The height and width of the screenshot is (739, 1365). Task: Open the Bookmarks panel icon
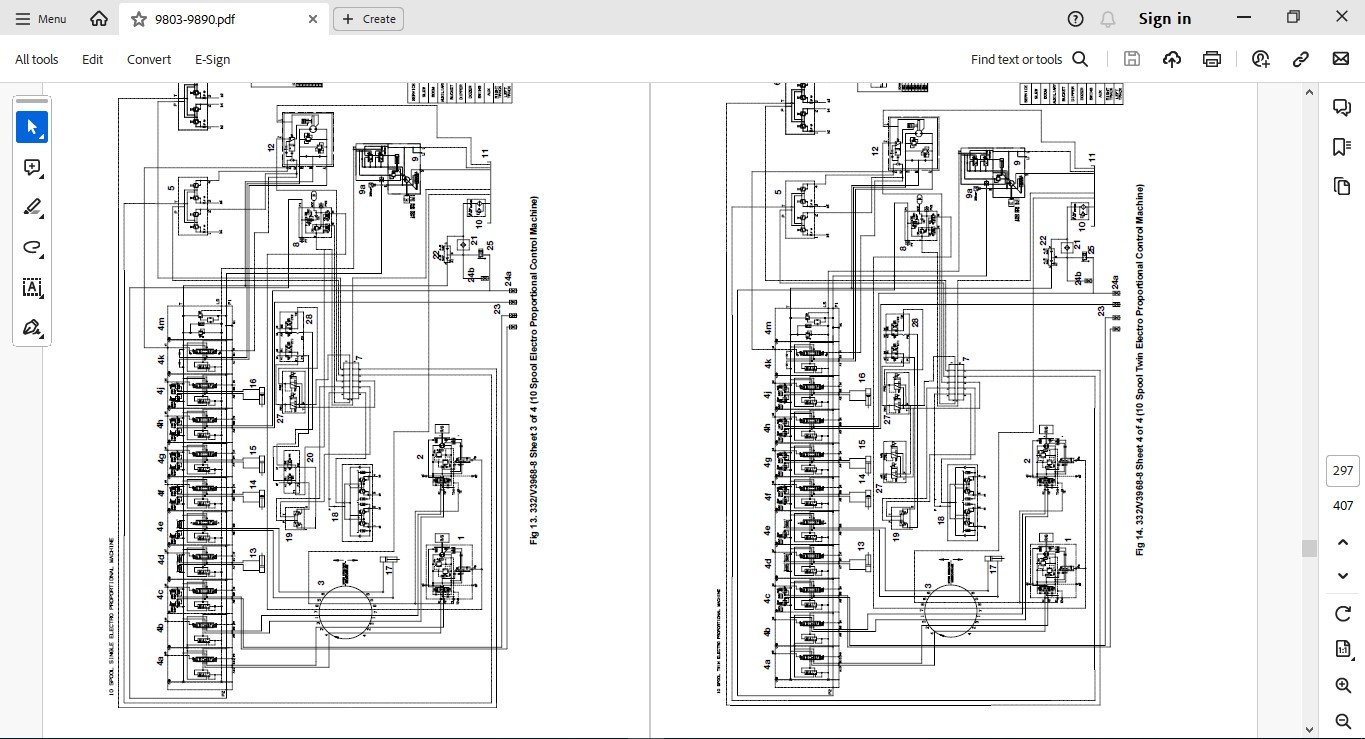click(x=1342, y=147)
